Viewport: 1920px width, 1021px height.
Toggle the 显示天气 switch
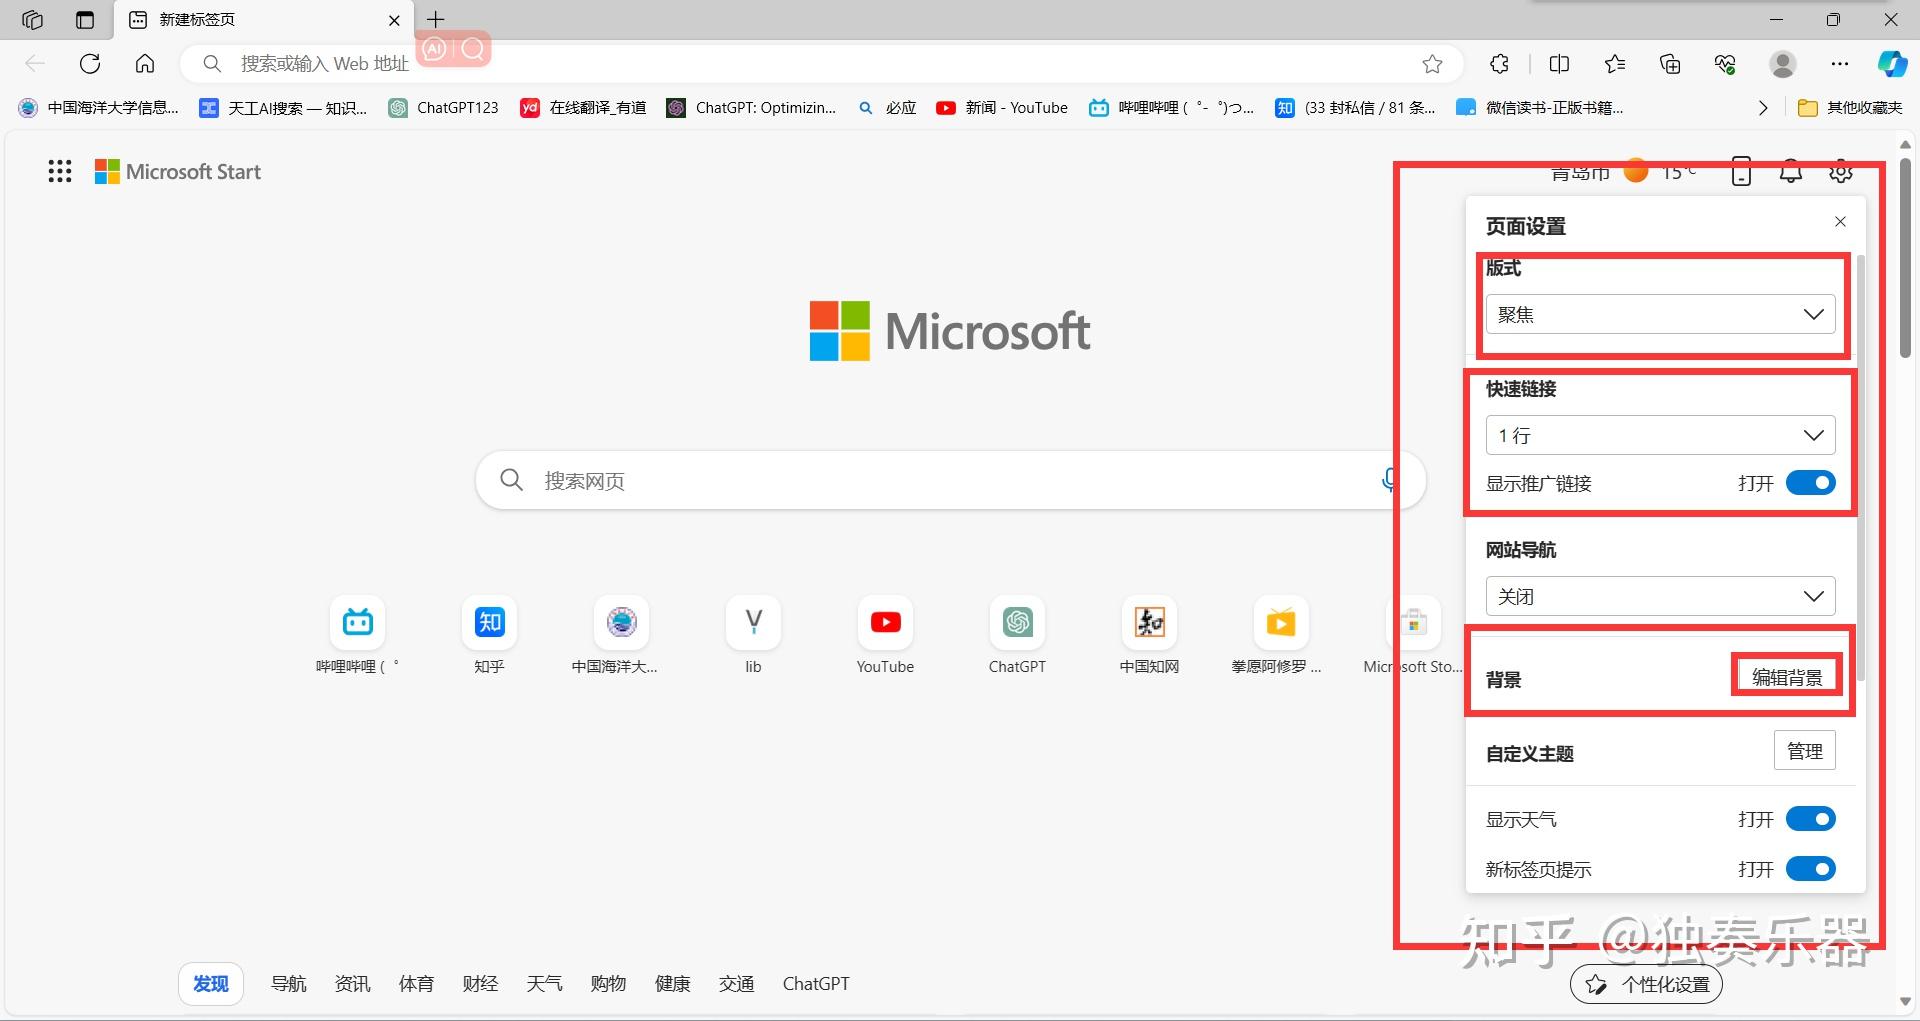click(1811, 819)
